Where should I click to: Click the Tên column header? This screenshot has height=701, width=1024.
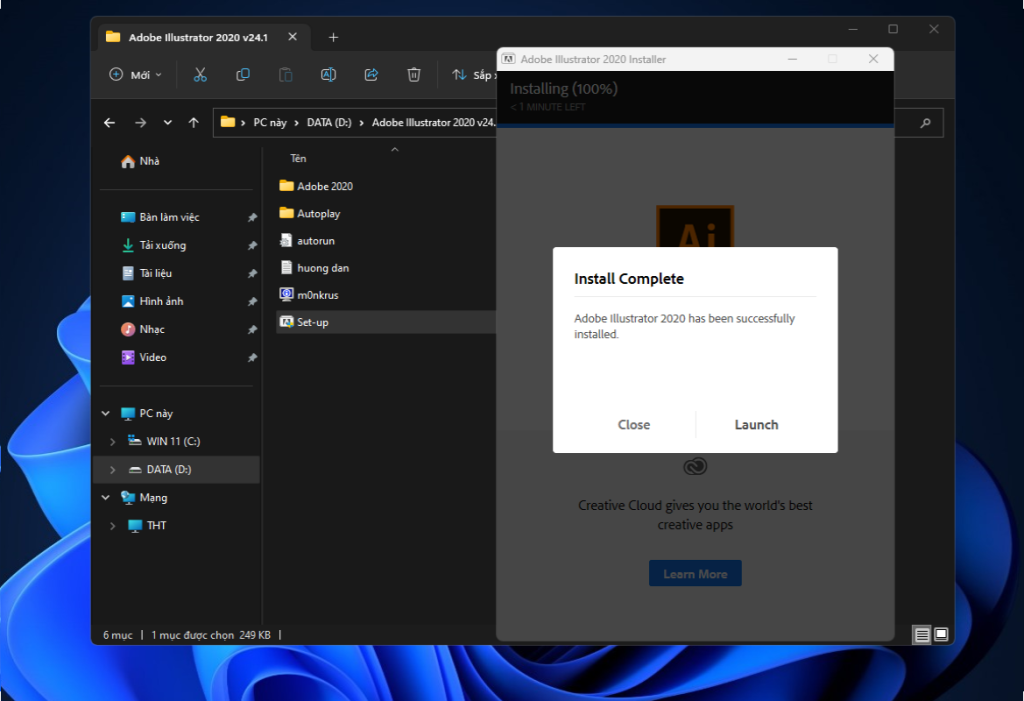(298, 159)
